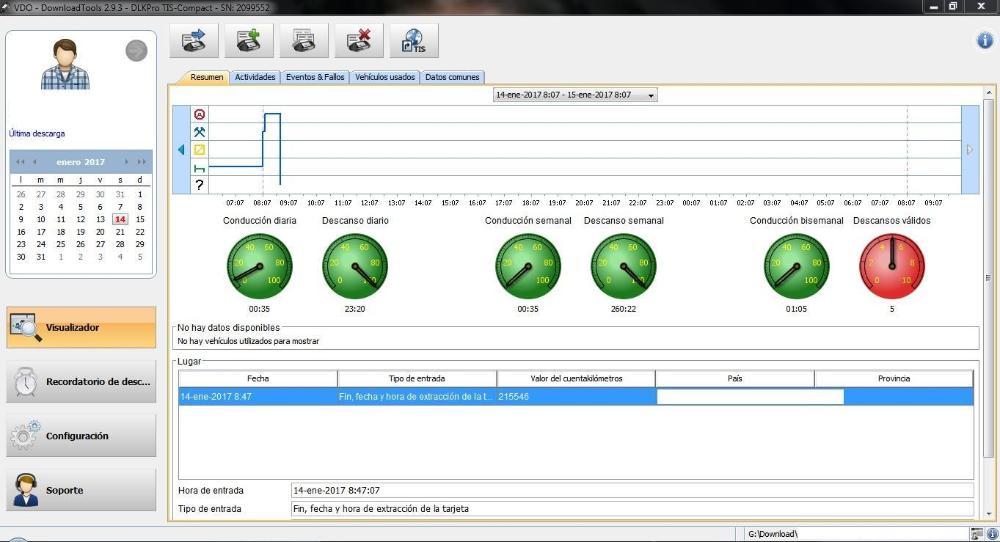Click the Configuración gears icon
1000x542 pixels.
26,436
